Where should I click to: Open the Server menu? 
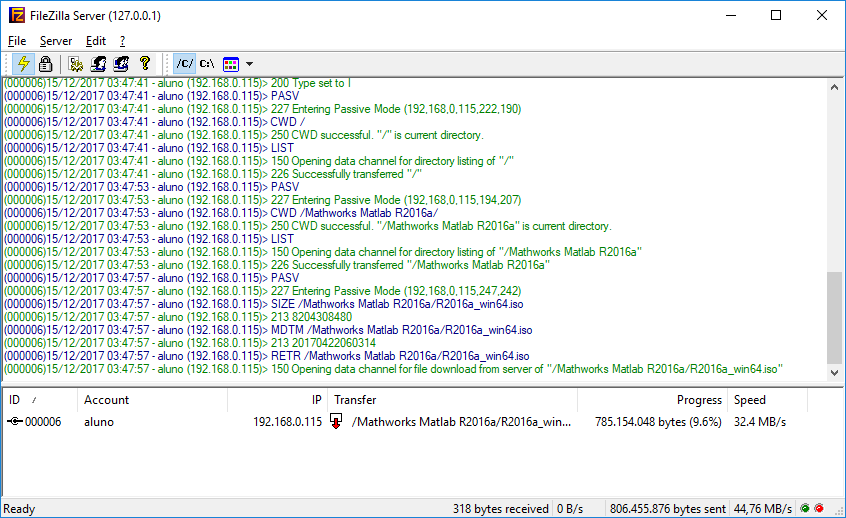point(56,41)
